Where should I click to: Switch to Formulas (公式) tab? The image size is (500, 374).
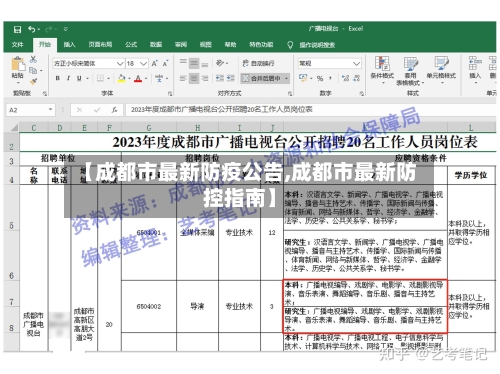tap(131, 45)
